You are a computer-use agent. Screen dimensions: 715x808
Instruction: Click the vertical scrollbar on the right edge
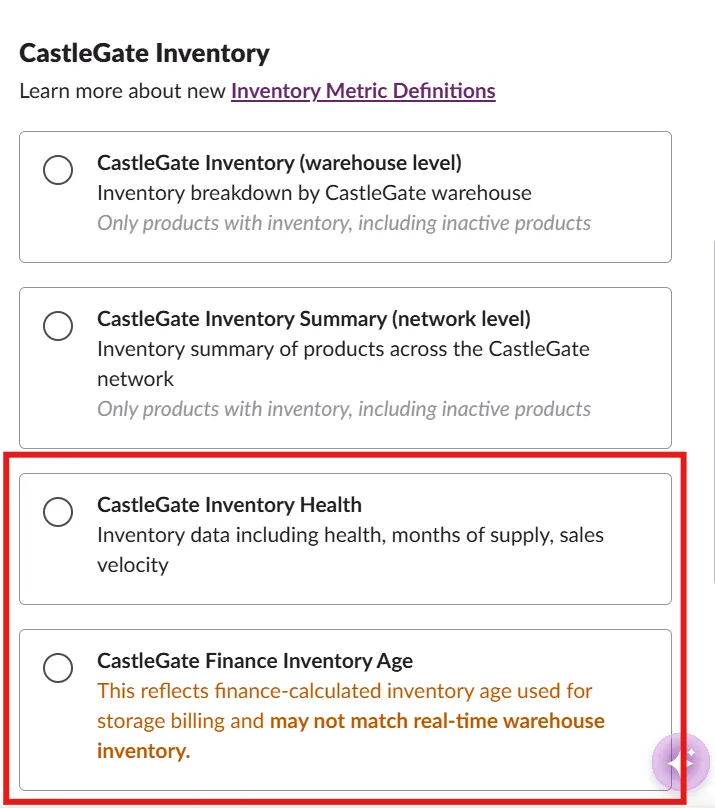(x=712, y=412)
